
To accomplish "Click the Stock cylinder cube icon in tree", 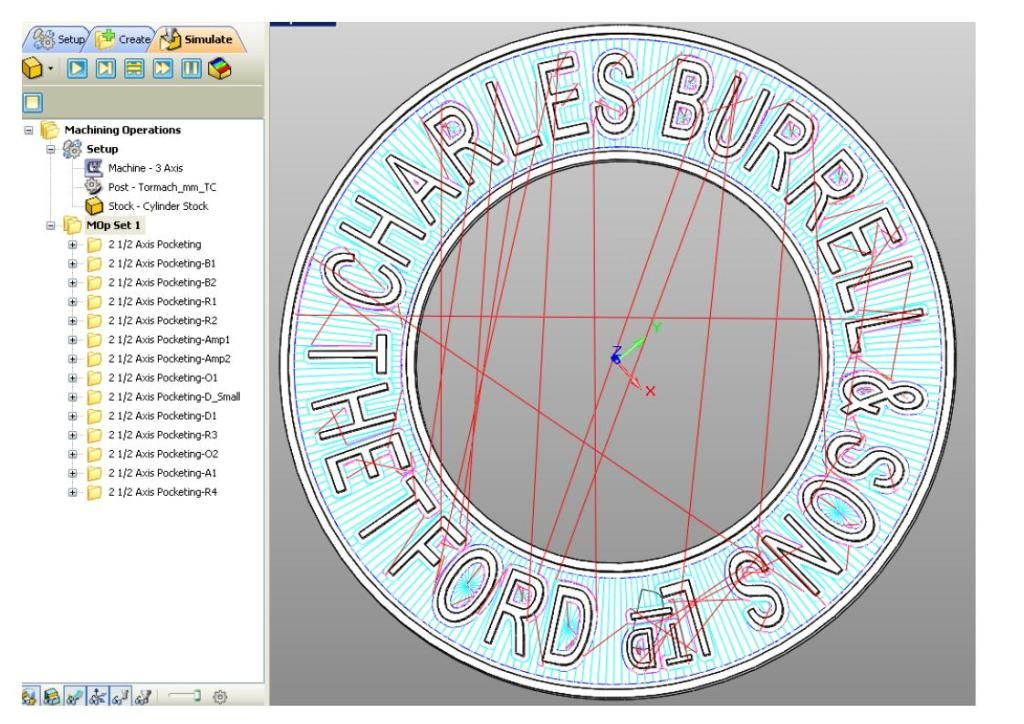I will click(x=94, y=206).
